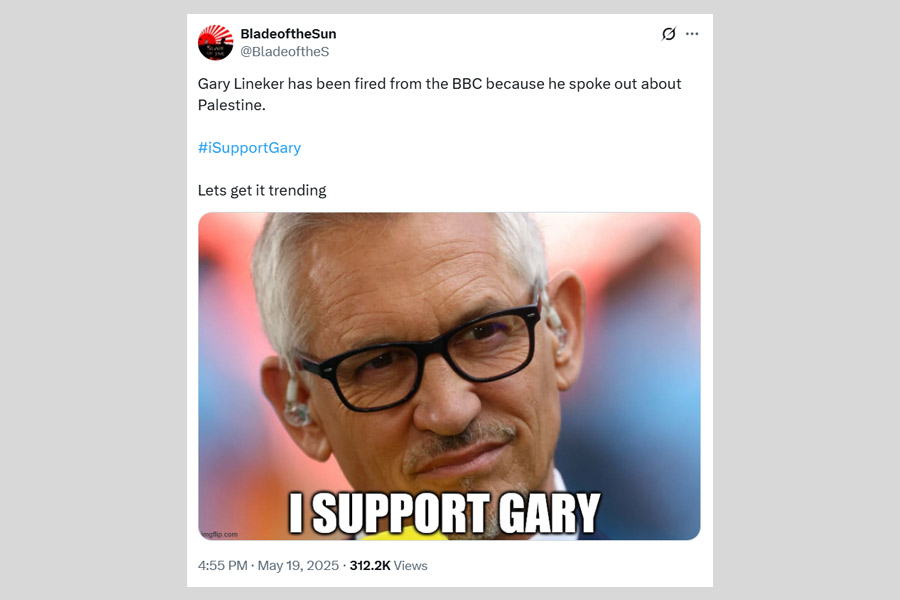Open the three-dot more options menu
The image size is (900, 600).
coord(692,34)
